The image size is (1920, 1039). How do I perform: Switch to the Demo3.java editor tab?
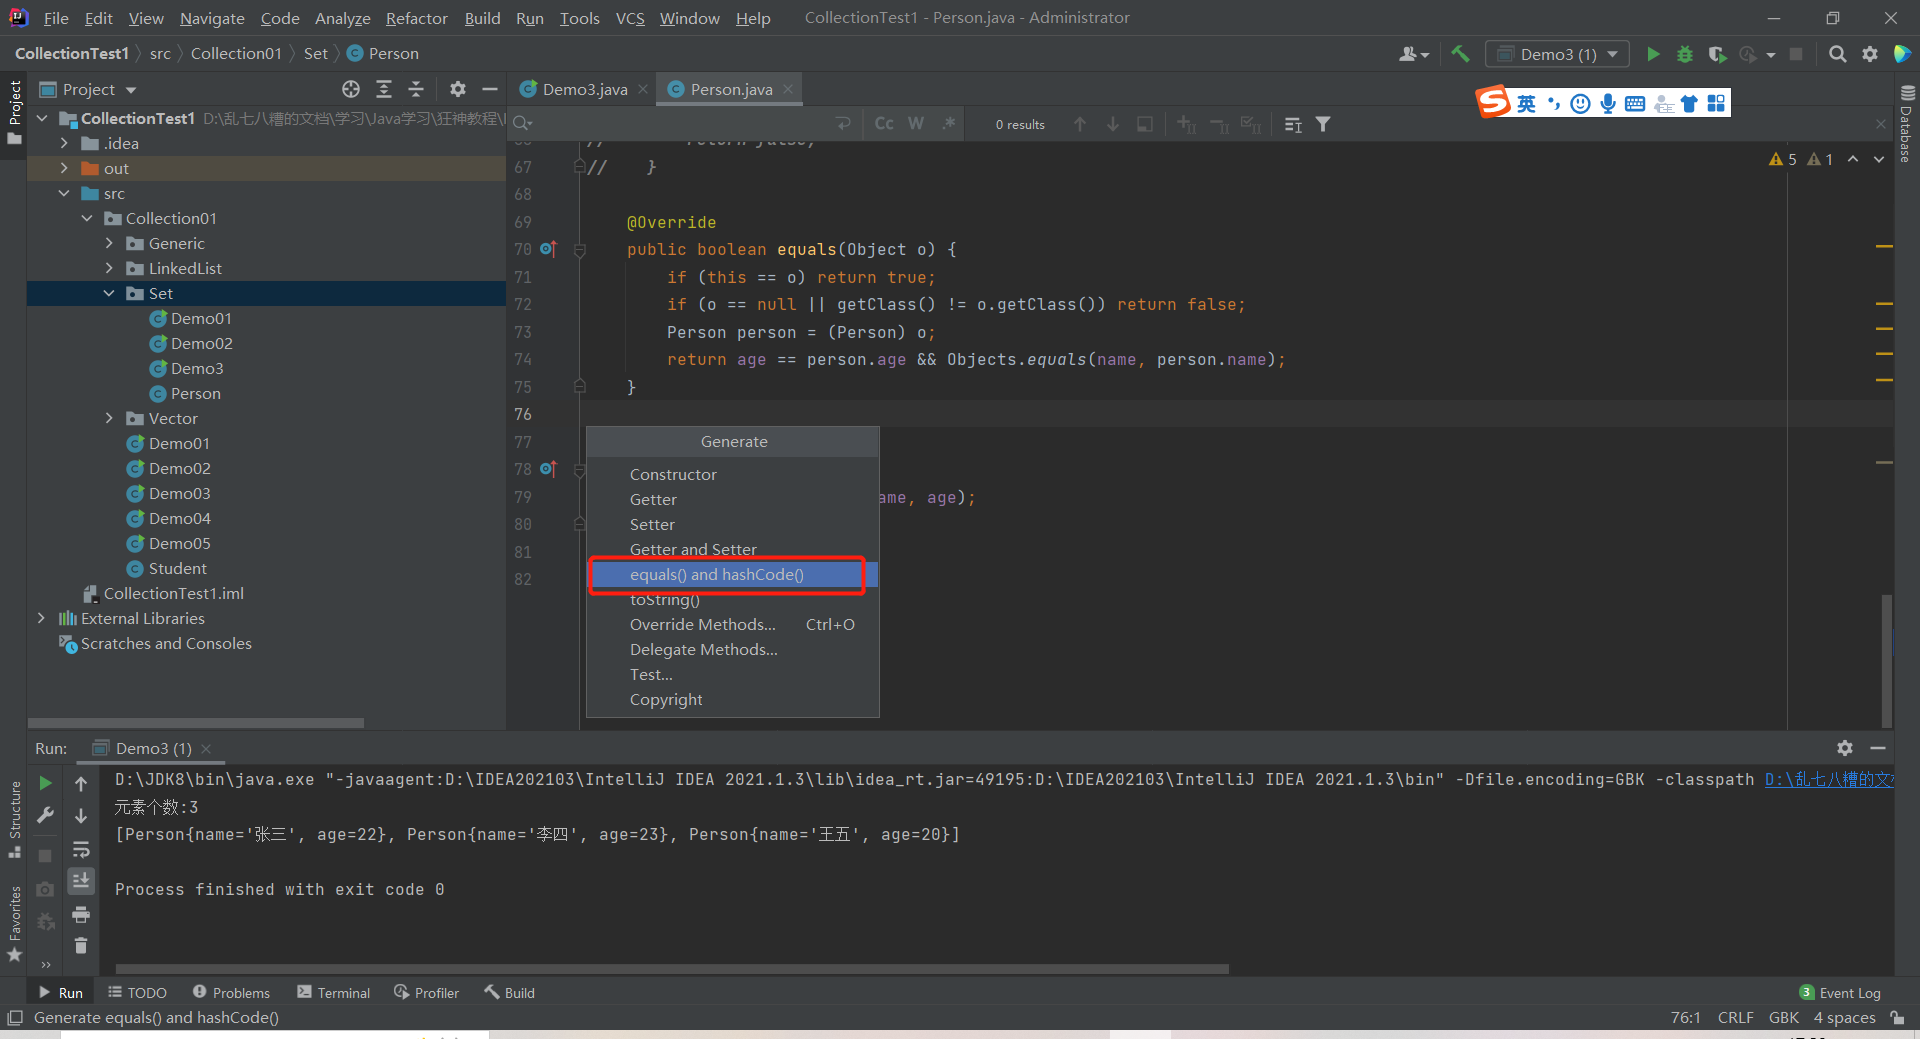click(584, 89)
